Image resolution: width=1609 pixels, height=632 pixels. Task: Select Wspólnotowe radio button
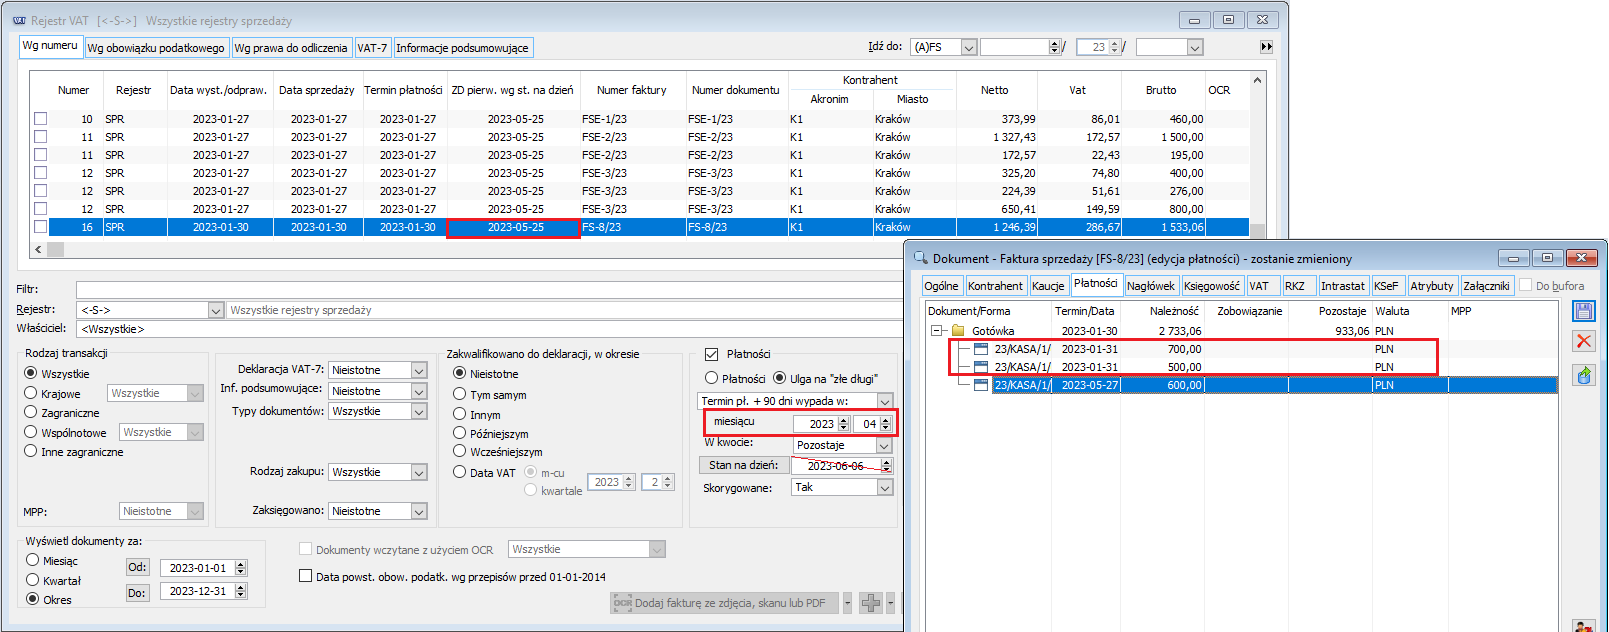[31, 432]
